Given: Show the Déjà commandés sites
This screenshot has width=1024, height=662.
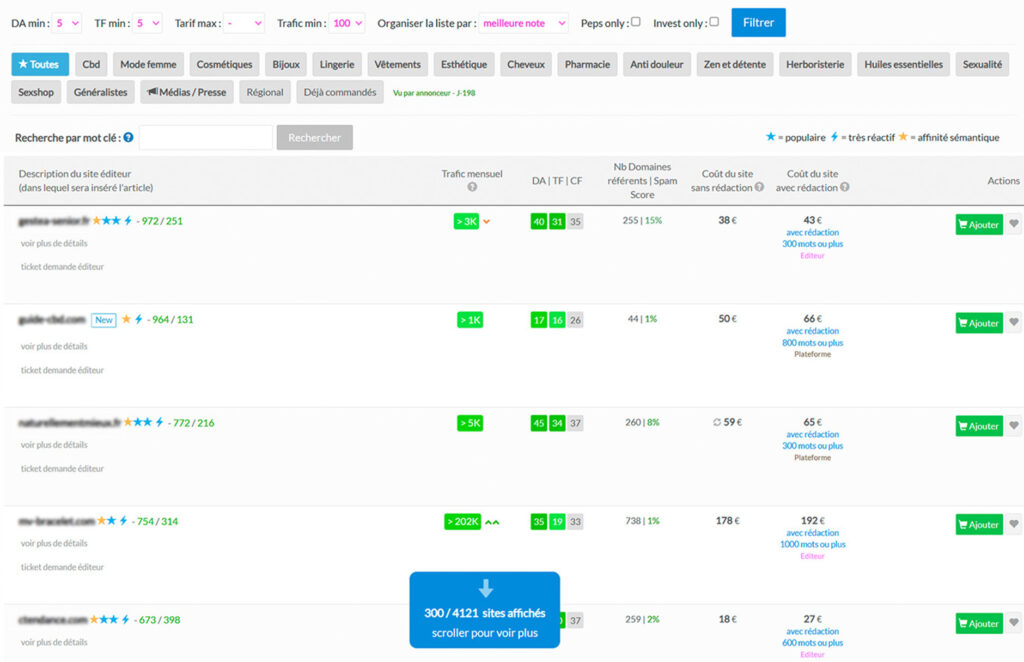Looking at the screenshot, I should [x=340, y=93].
